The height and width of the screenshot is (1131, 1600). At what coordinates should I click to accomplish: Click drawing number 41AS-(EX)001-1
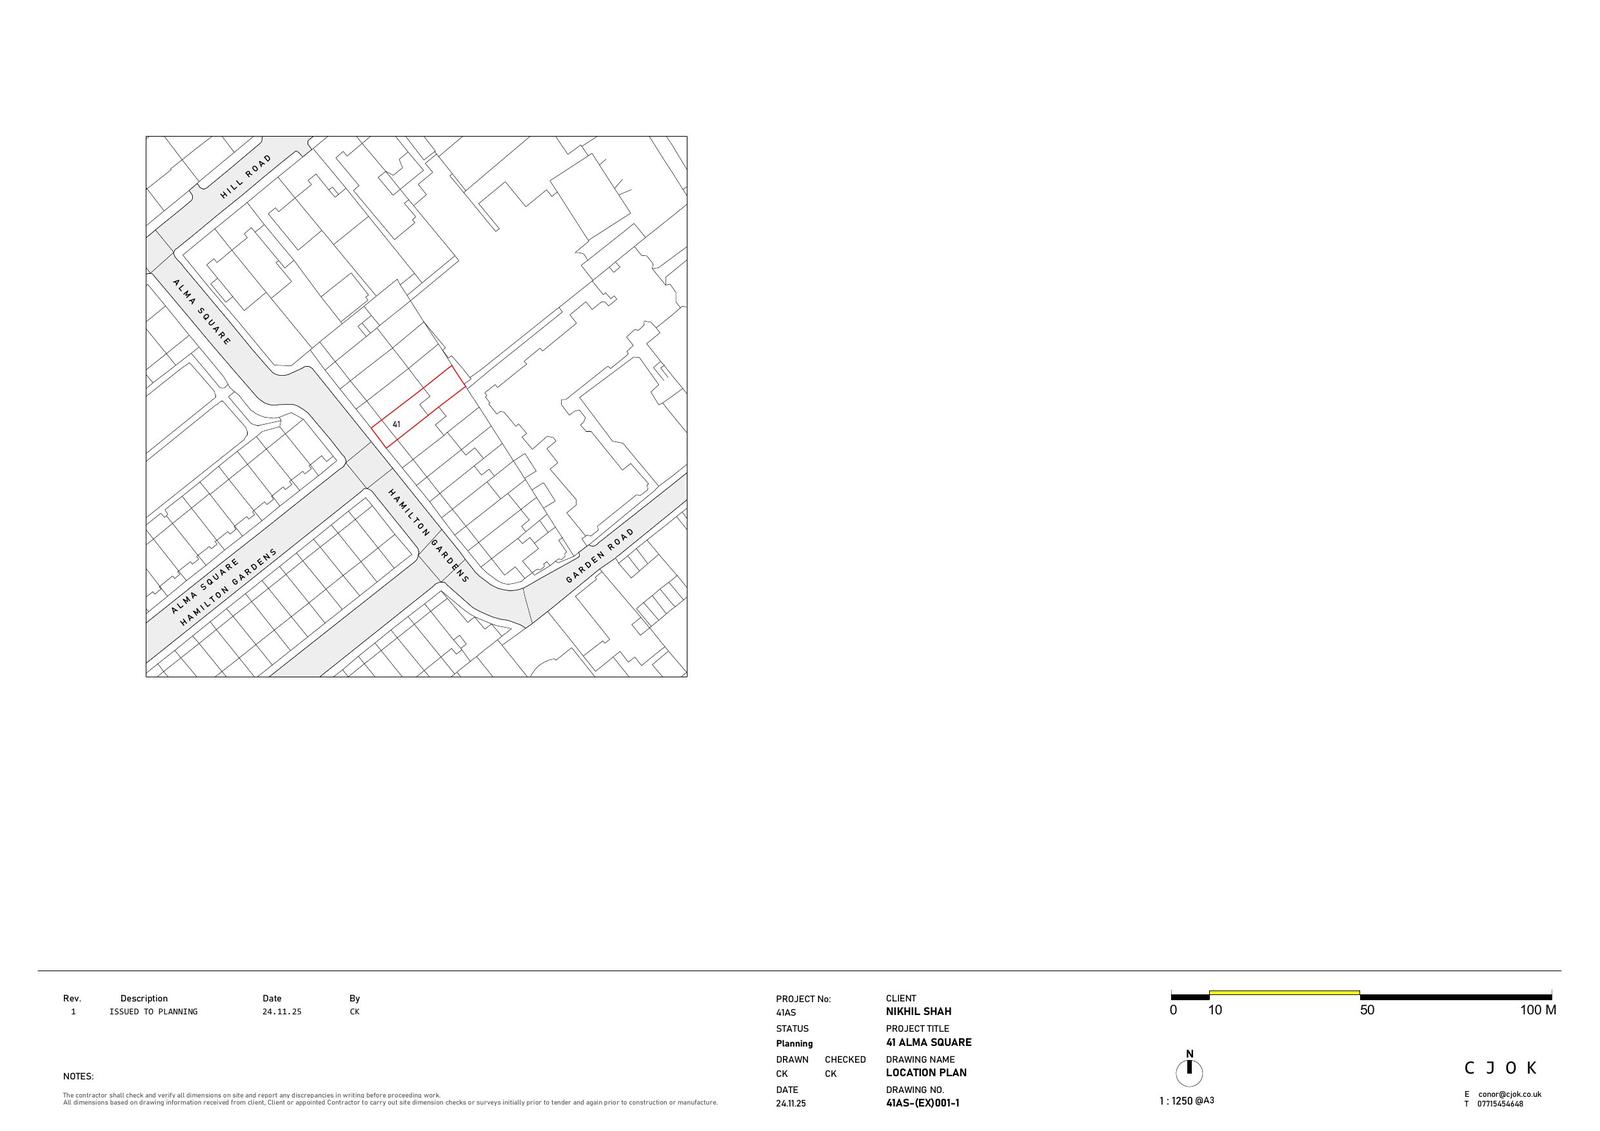click(x=922, y=1104)
